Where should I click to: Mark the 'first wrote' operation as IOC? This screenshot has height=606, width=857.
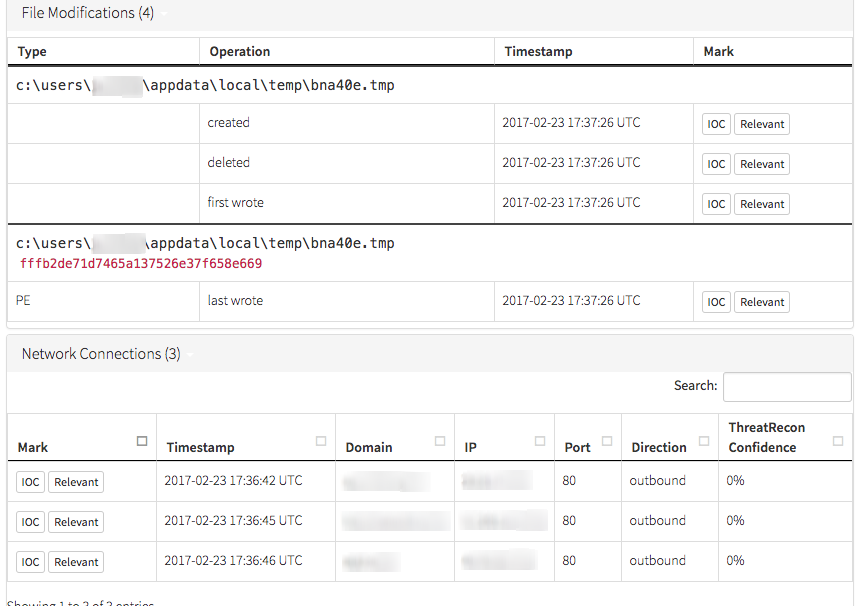[x=716, y=204]
